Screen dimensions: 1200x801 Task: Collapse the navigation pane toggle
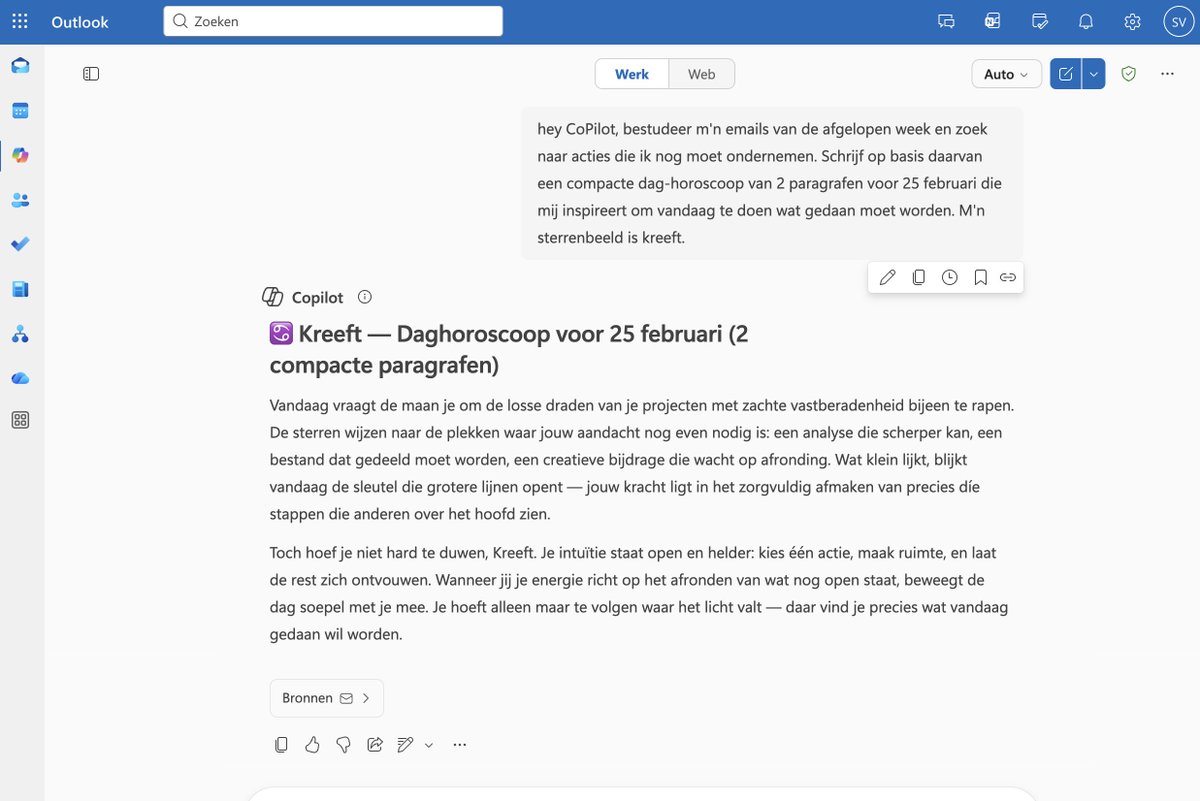click(91, 73)
